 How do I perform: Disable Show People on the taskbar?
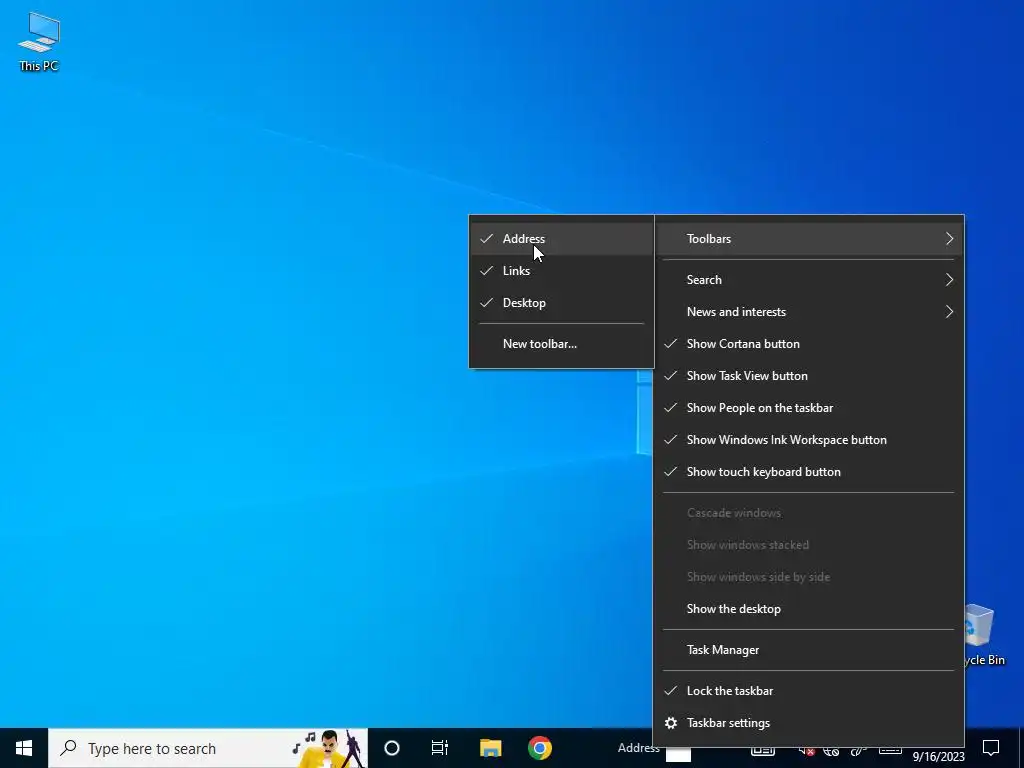[809, 408]
